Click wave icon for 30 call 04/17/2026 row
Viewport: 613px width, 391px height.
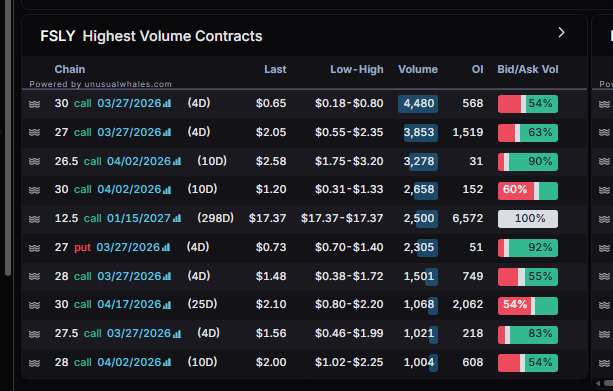coord(34,305)
